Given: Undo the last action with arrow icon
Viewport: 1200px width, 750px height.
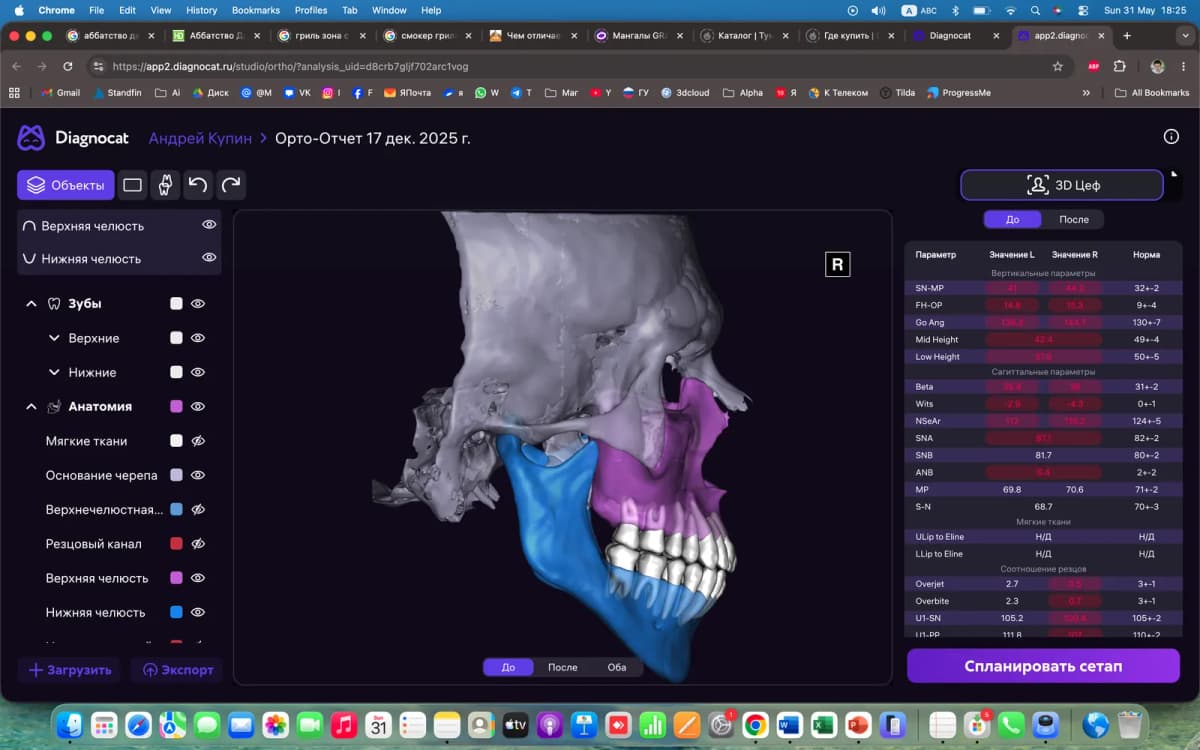Looking at the screenshot, I should point(198,185).
